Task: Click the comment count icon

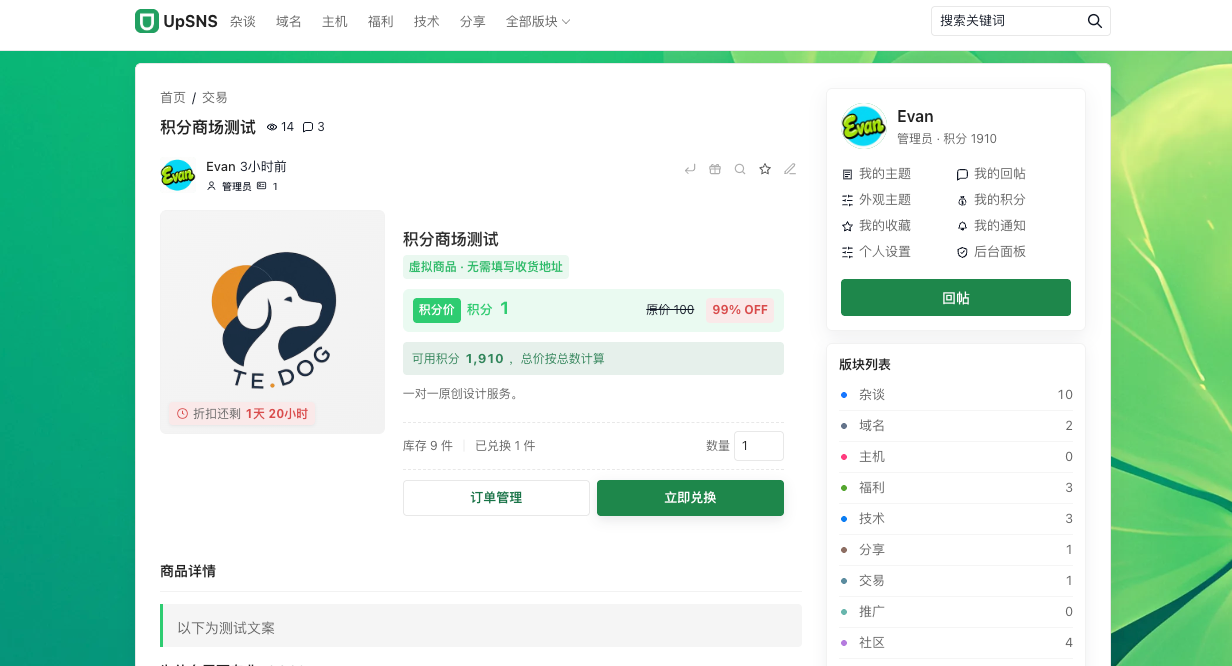Action: point(308,127)
